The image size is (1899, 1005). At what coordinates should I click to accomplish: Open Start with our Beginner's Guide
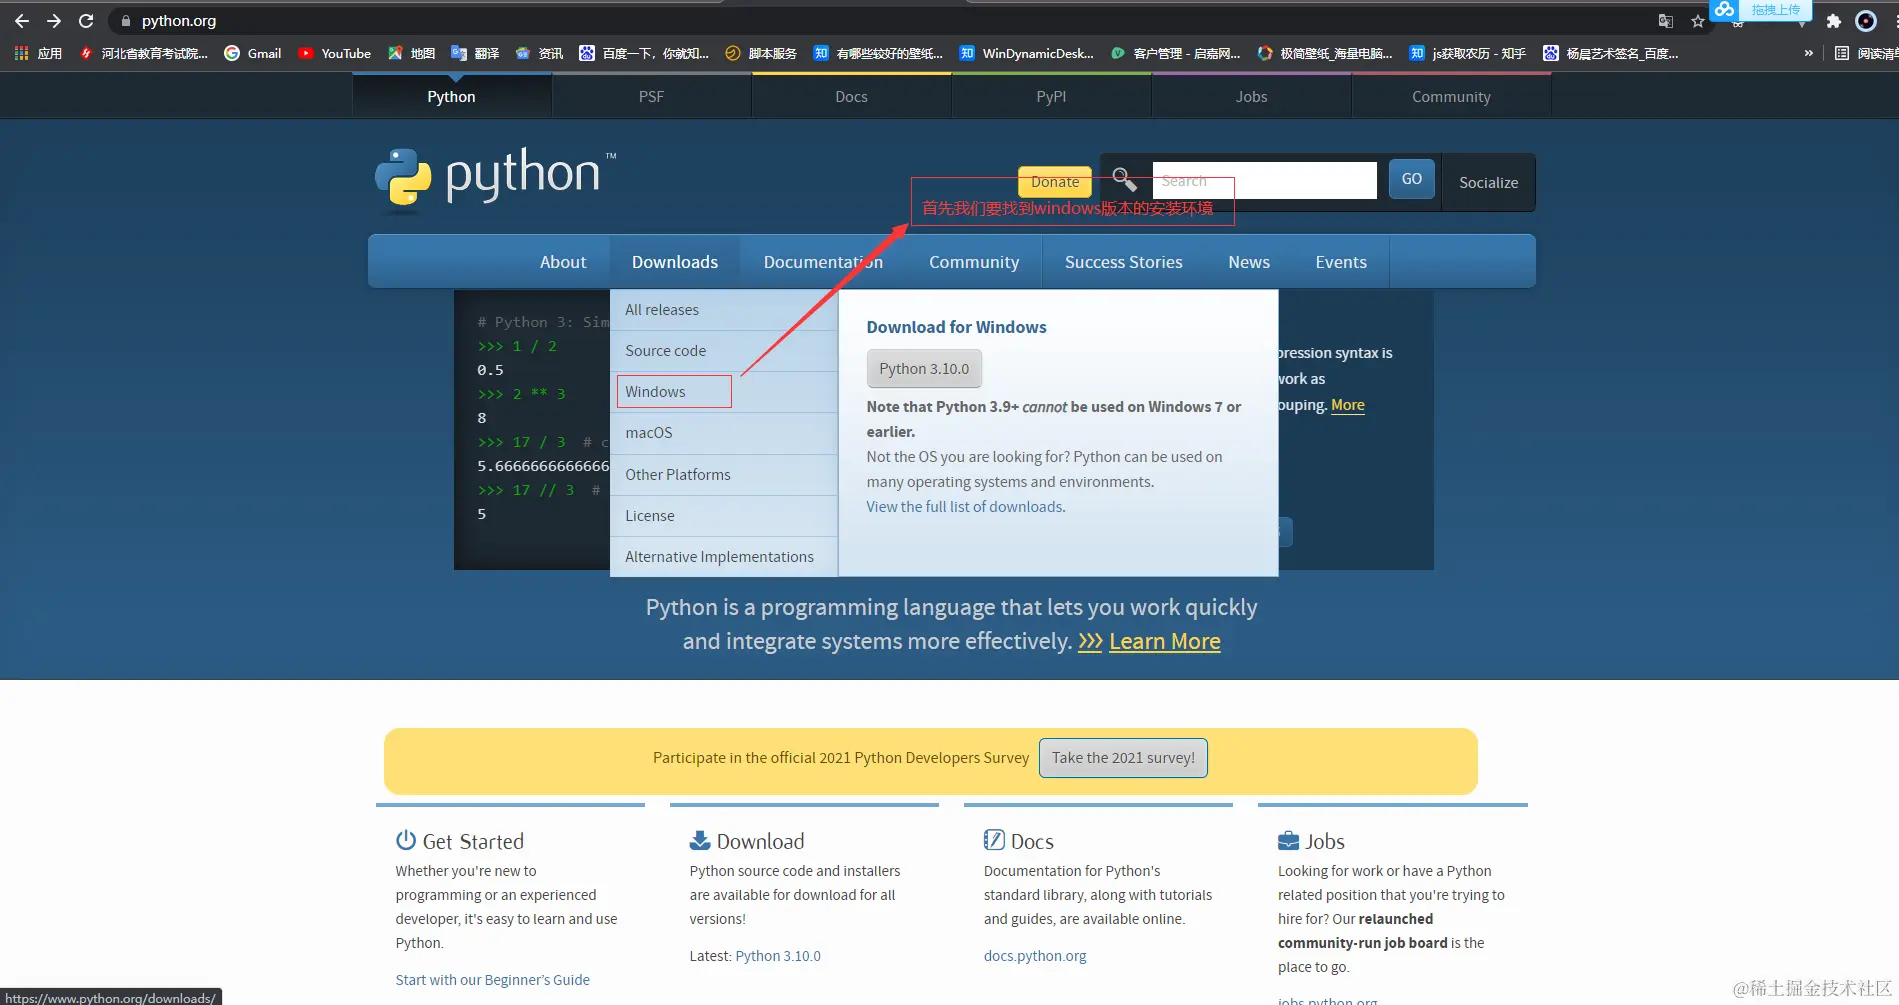click(x=492, y=980)
